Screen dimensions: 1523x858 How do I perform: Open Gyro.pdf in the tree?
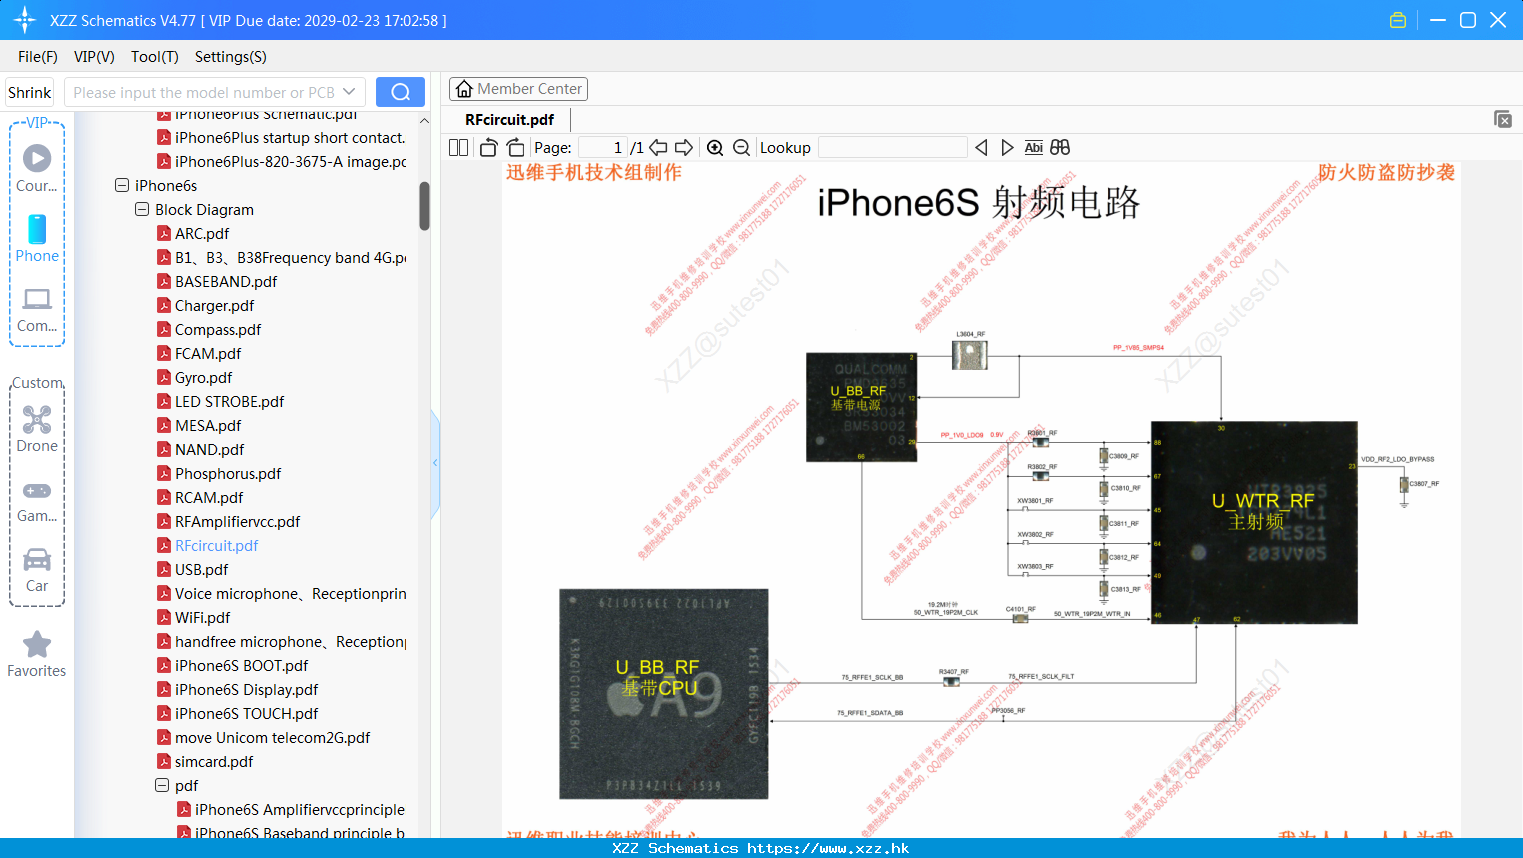coord(203,377)
